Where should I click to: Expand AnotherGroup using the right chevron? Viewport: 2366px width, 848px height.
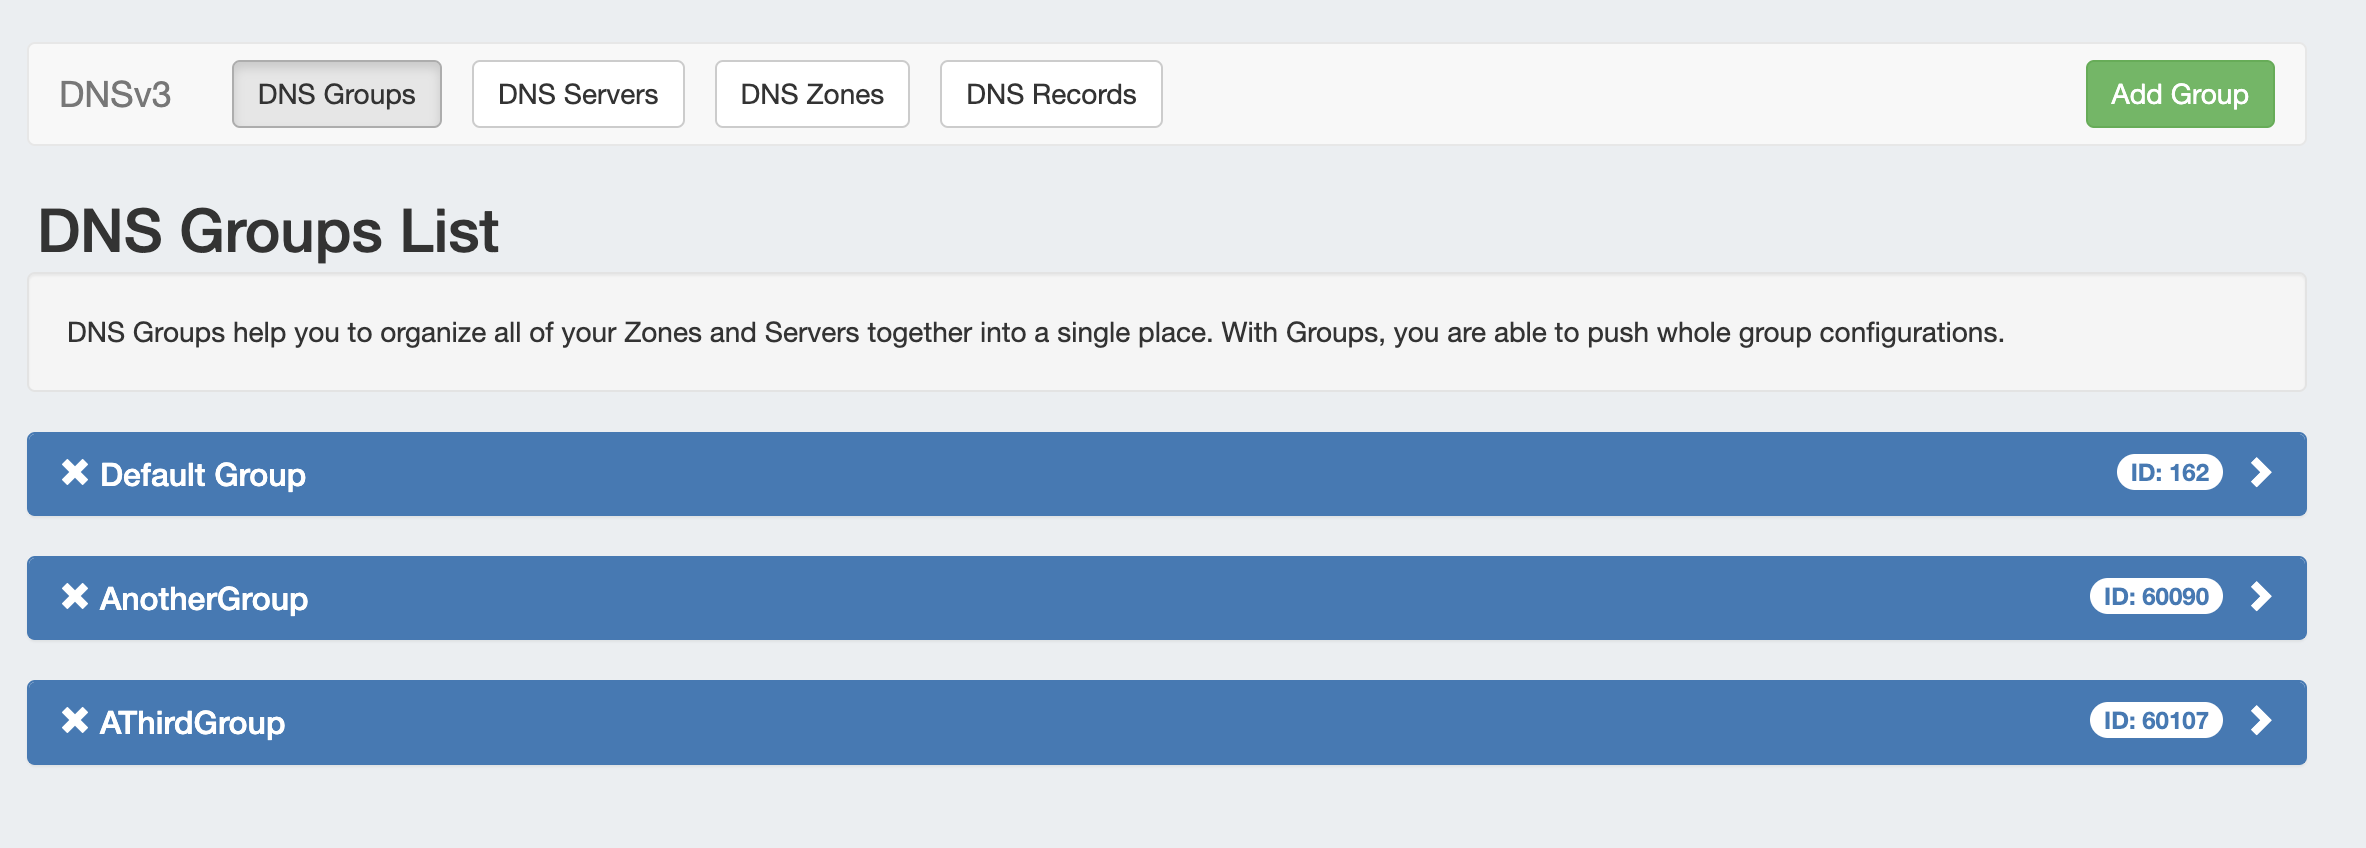coord(2261,597)
